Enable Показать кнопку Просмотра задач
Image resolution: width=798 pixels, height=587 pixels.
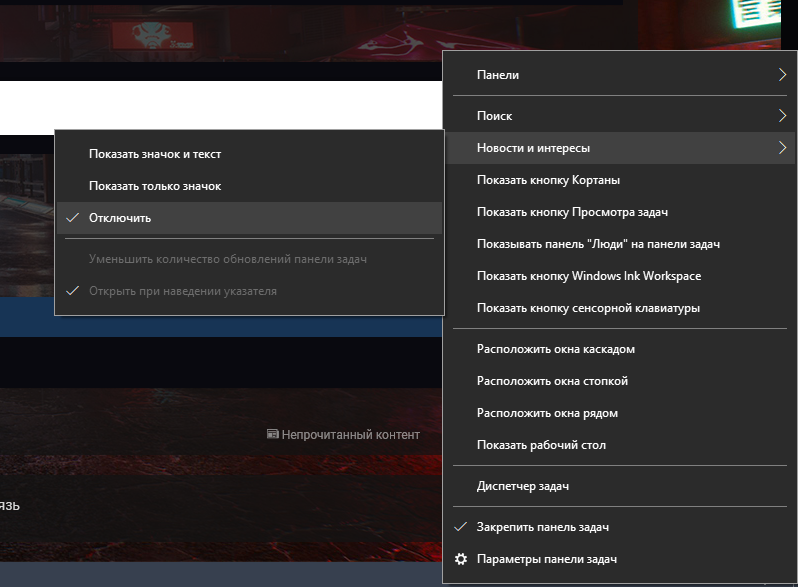click(x=572, y=212)
